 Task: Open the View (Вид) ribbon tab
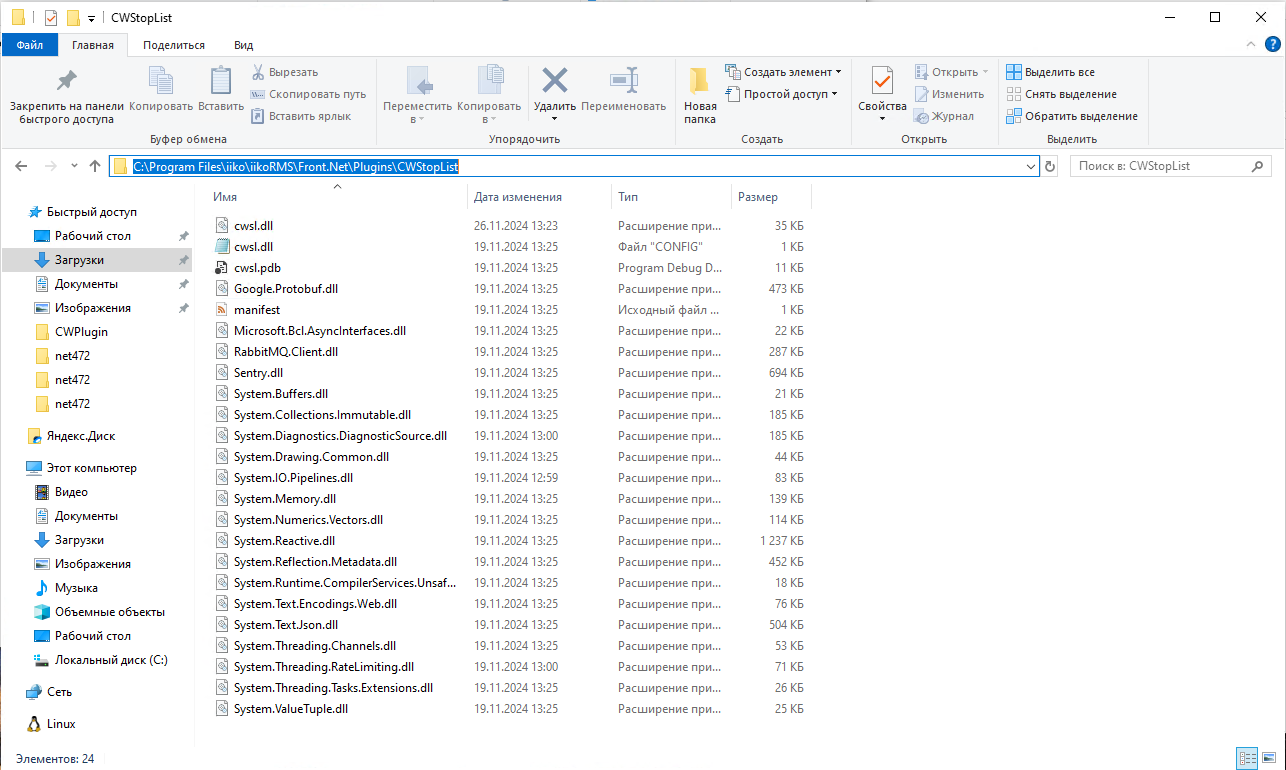point(243,45)
